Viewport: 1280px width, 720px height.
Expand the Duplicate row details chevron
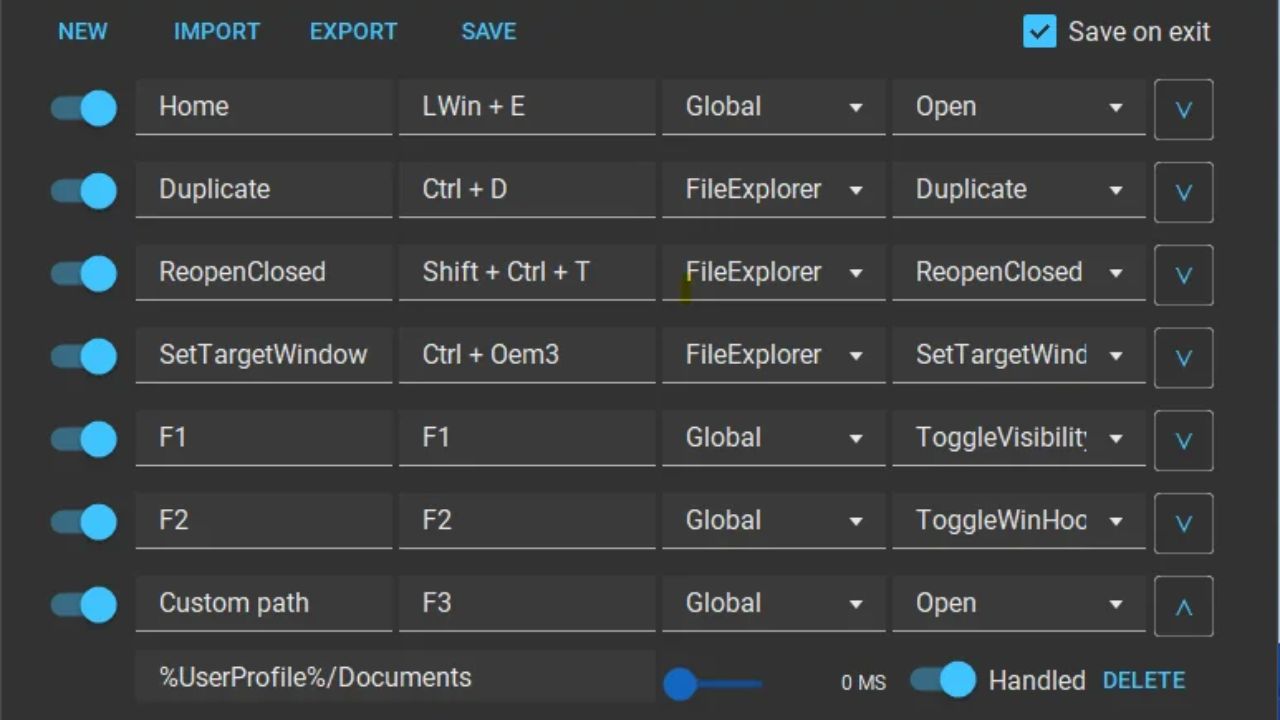(1184, 192)
